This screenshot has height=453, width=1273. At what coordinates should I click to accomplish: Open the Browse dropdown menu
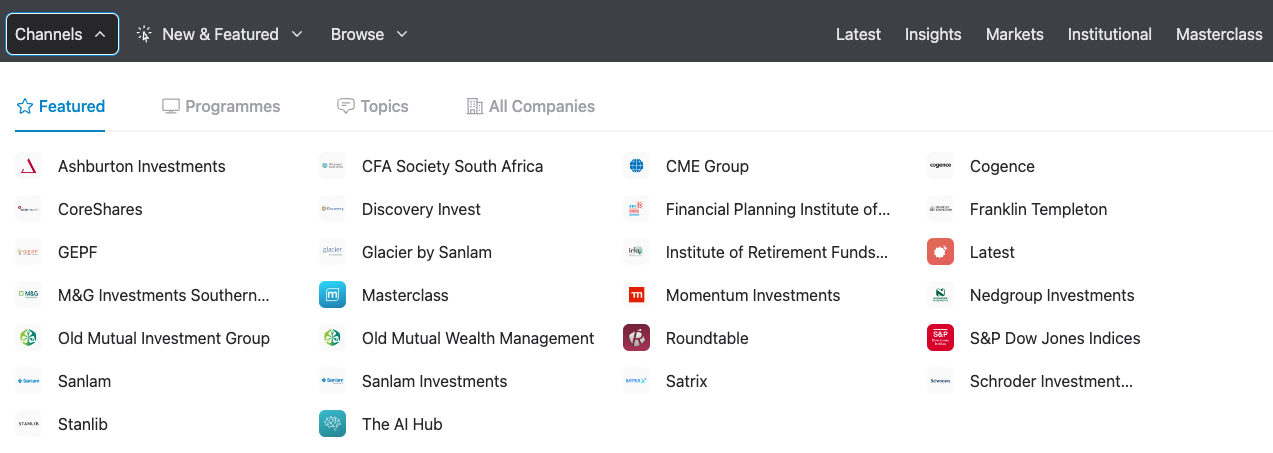tap(369, 34)
